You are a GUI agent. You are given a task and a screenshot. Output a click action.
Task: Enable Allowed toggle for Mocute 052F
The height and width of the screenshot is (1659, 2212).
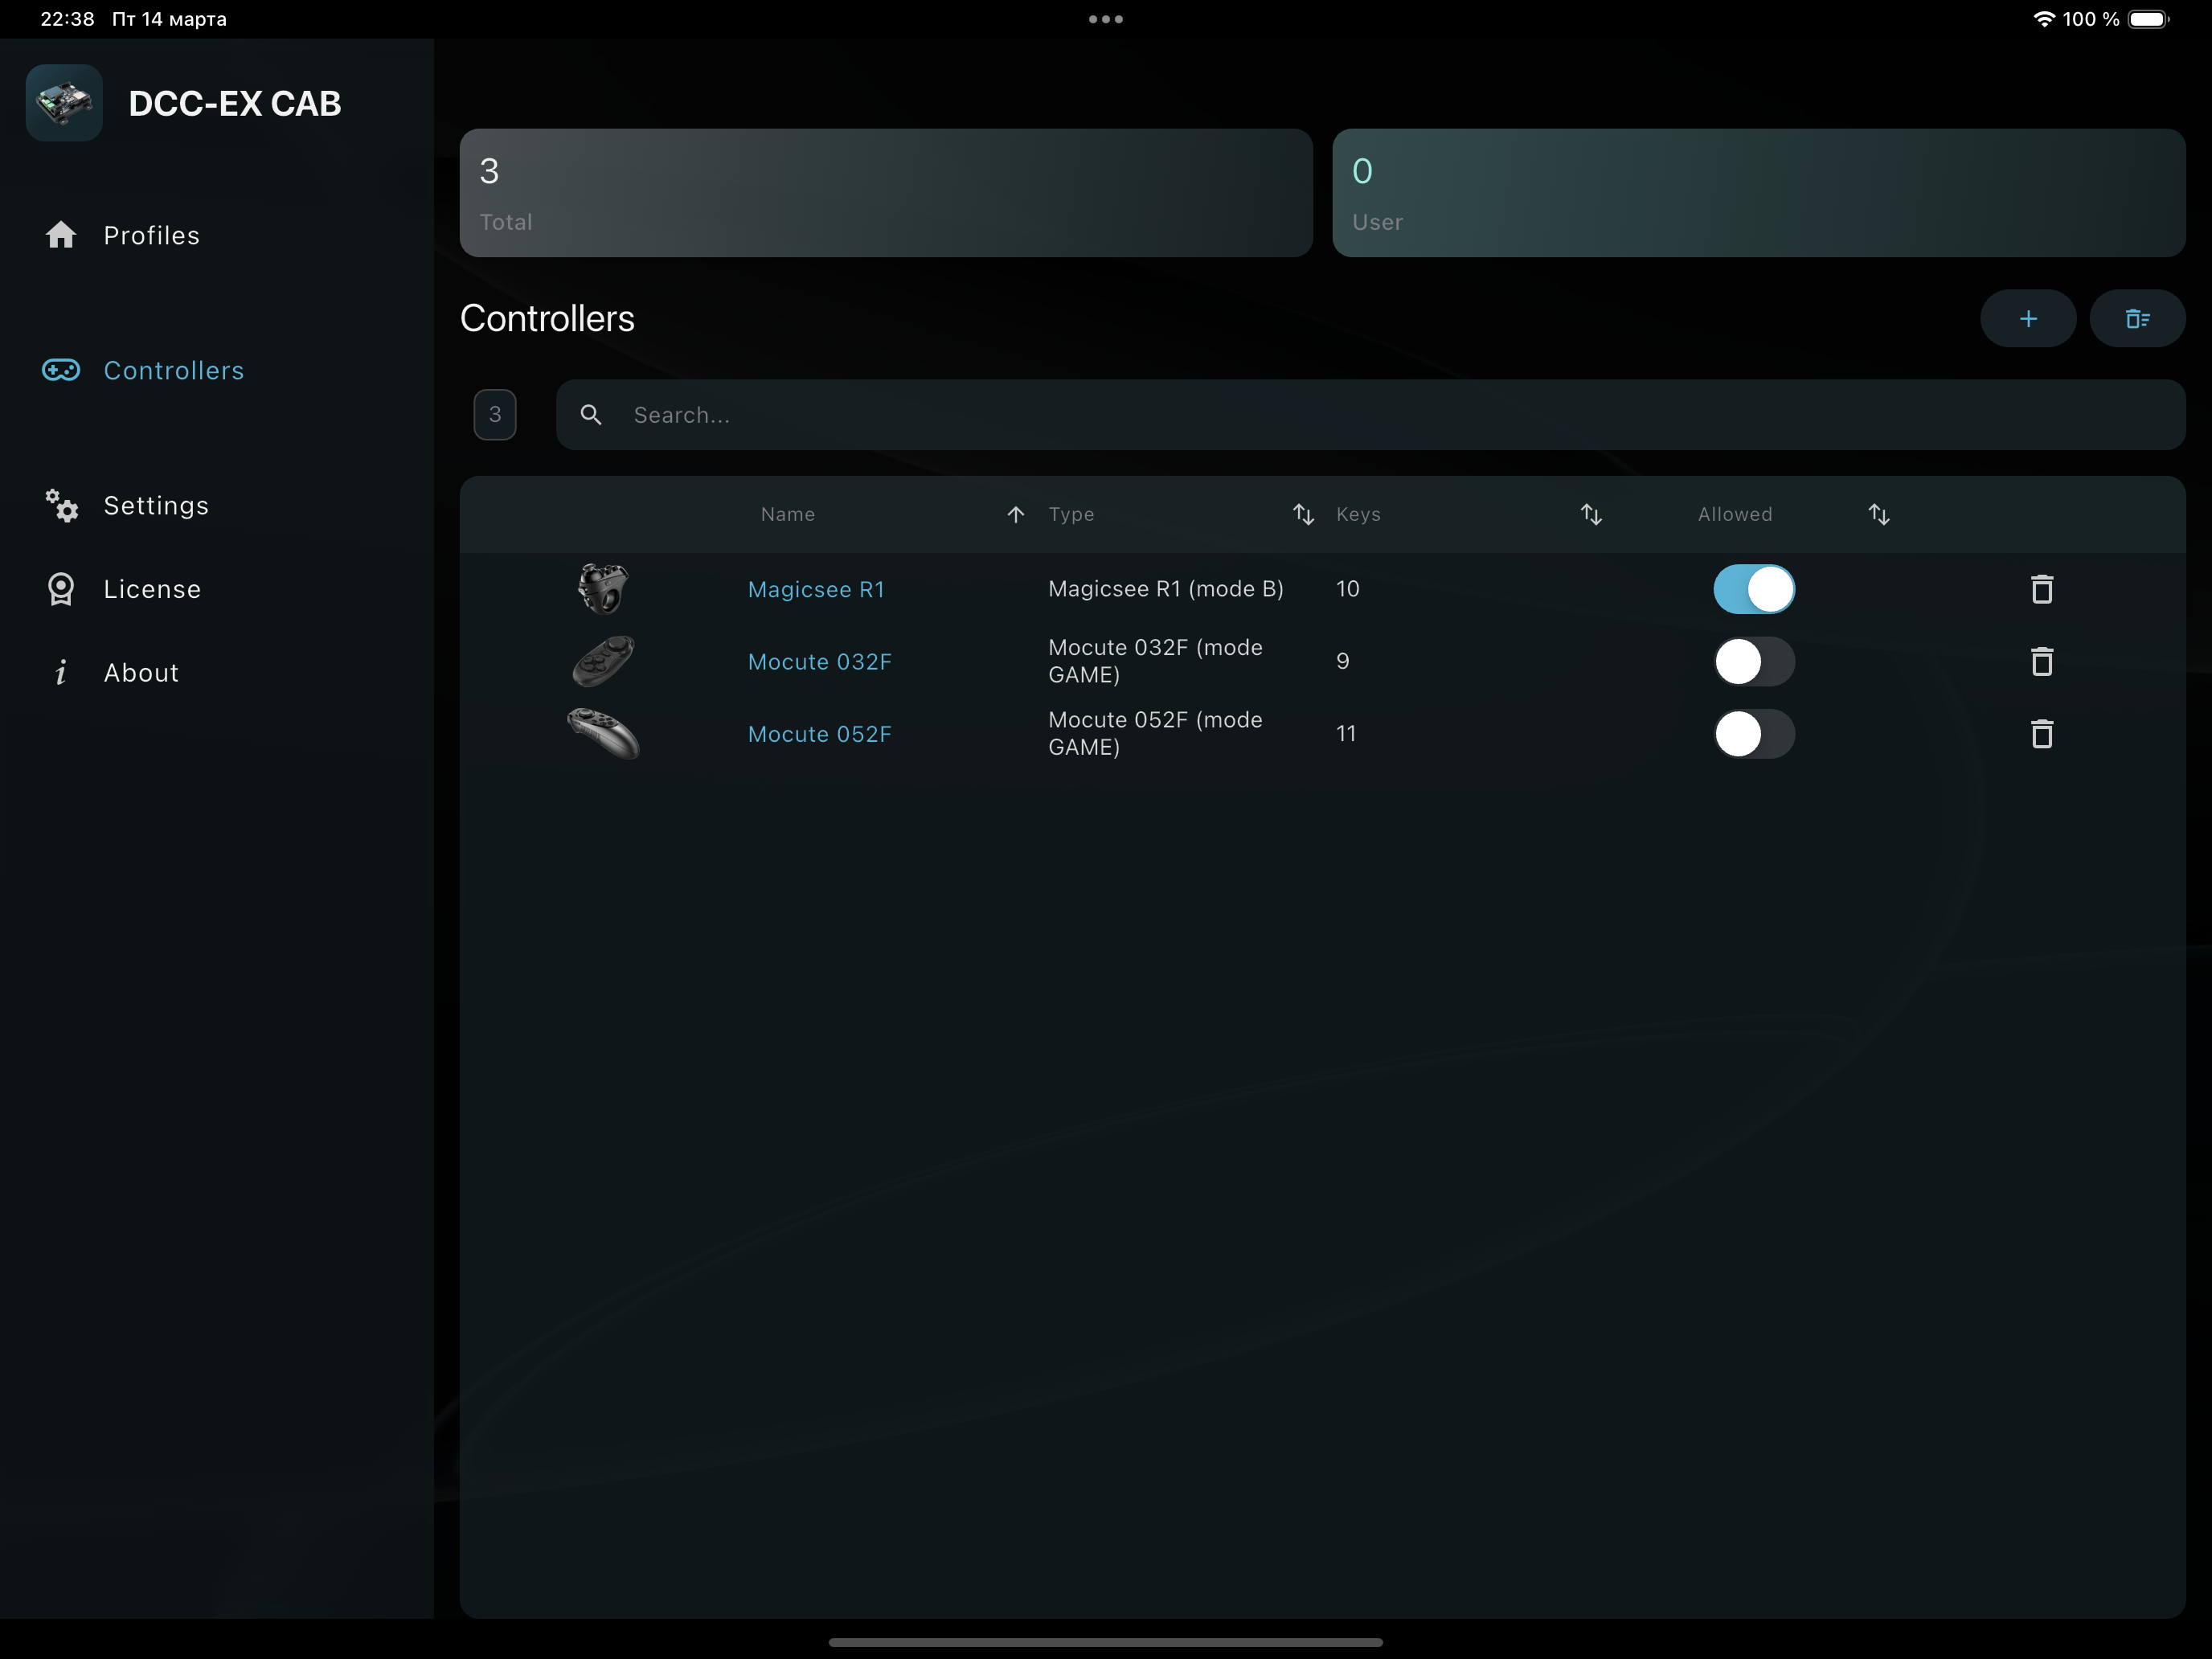1754,734
